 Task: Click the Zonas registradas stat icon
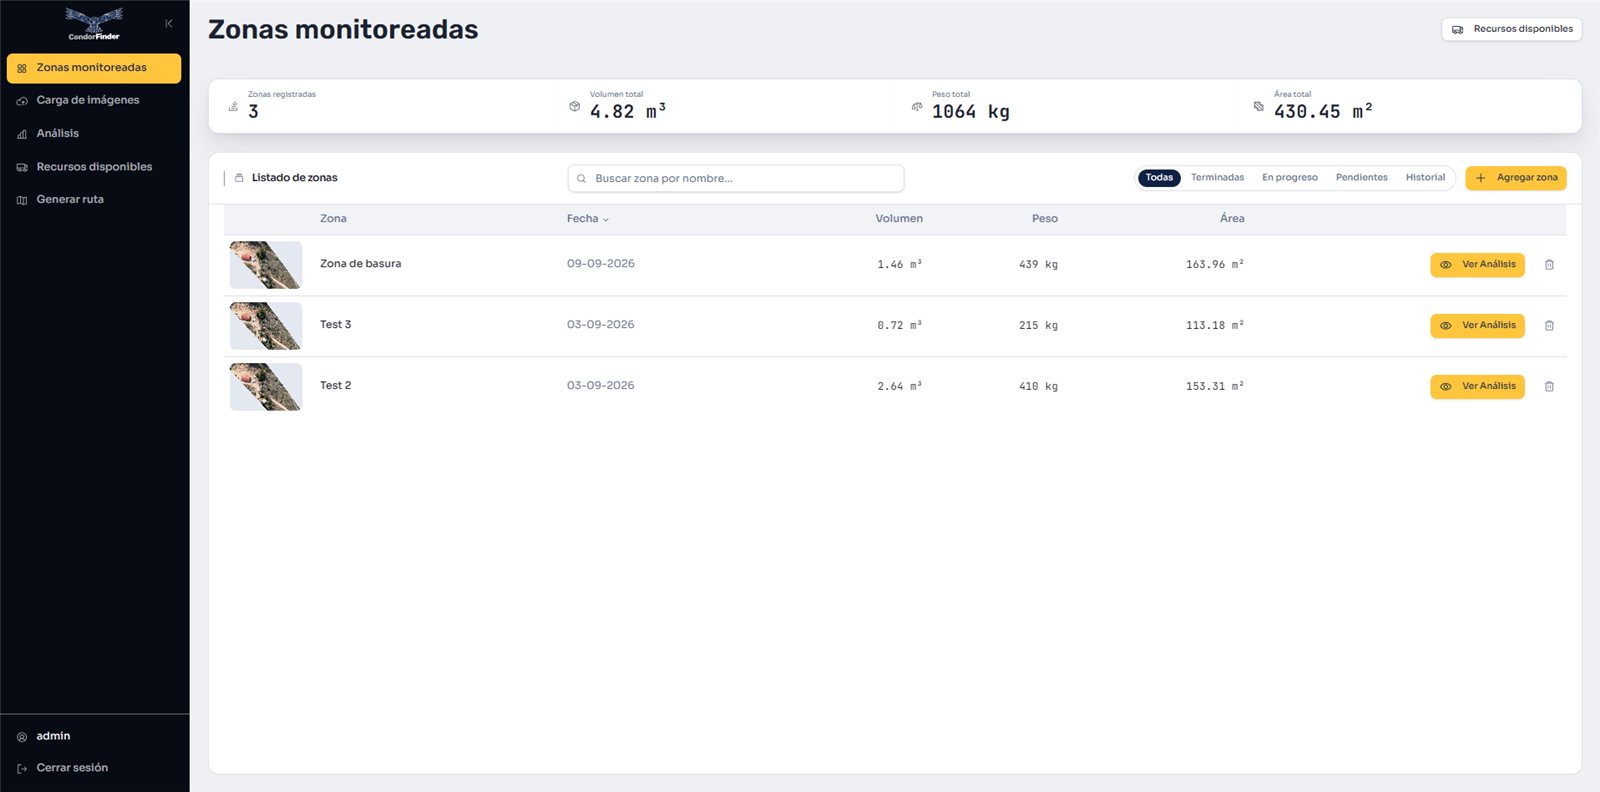(233, 106)
